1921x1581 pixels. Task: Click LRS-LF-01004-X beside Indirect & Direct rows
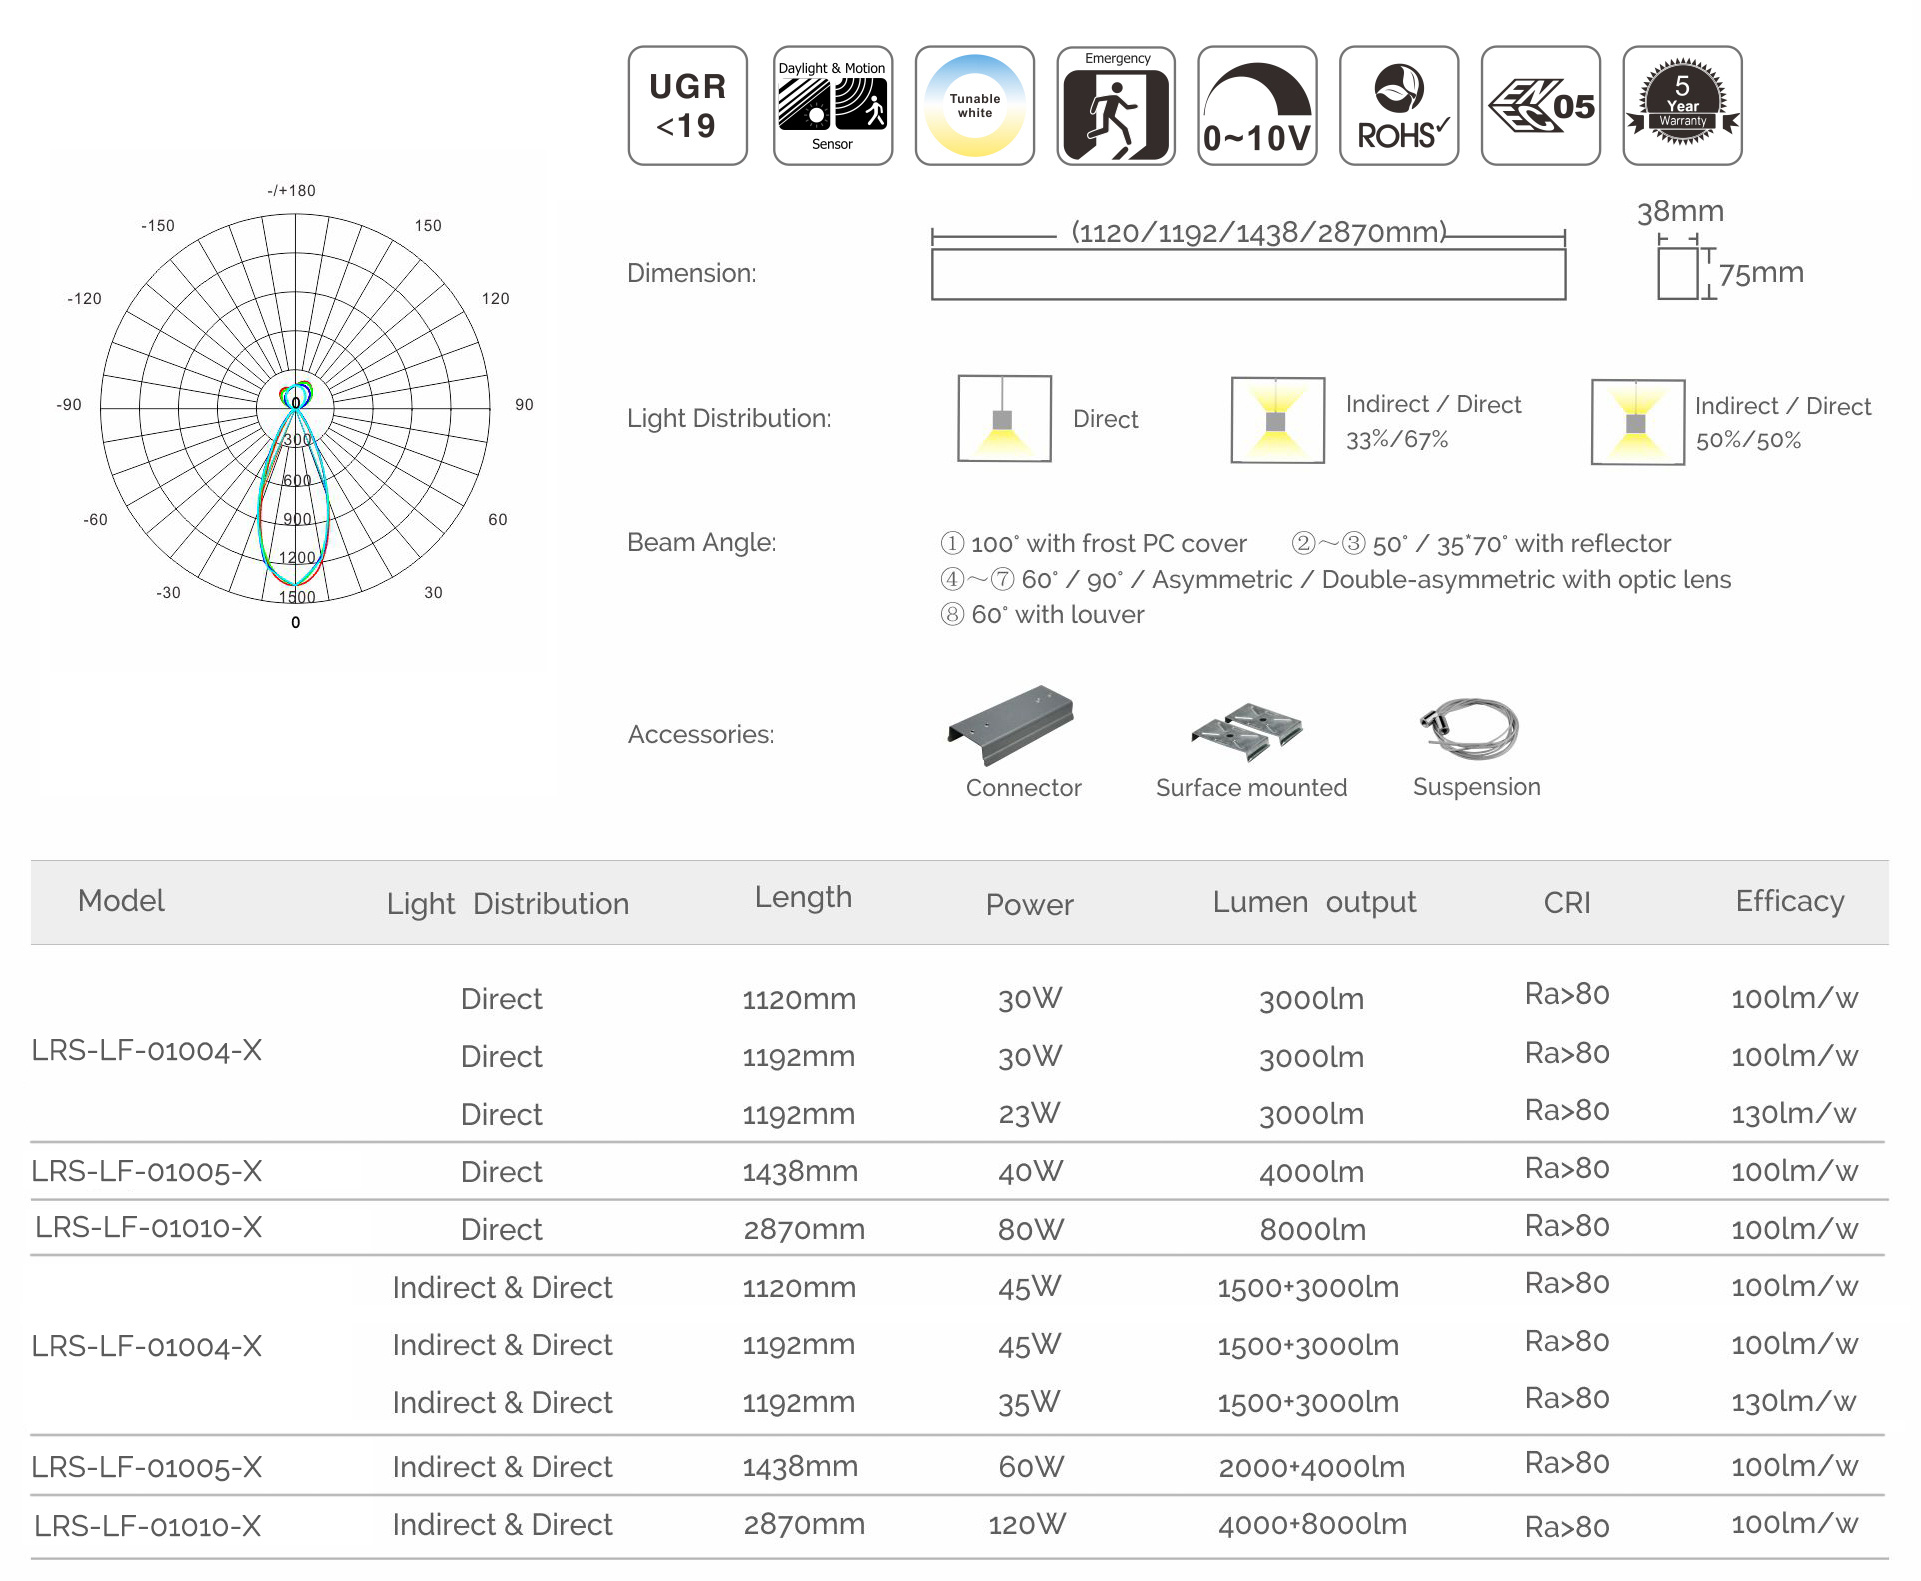[x=147, y=1346]
